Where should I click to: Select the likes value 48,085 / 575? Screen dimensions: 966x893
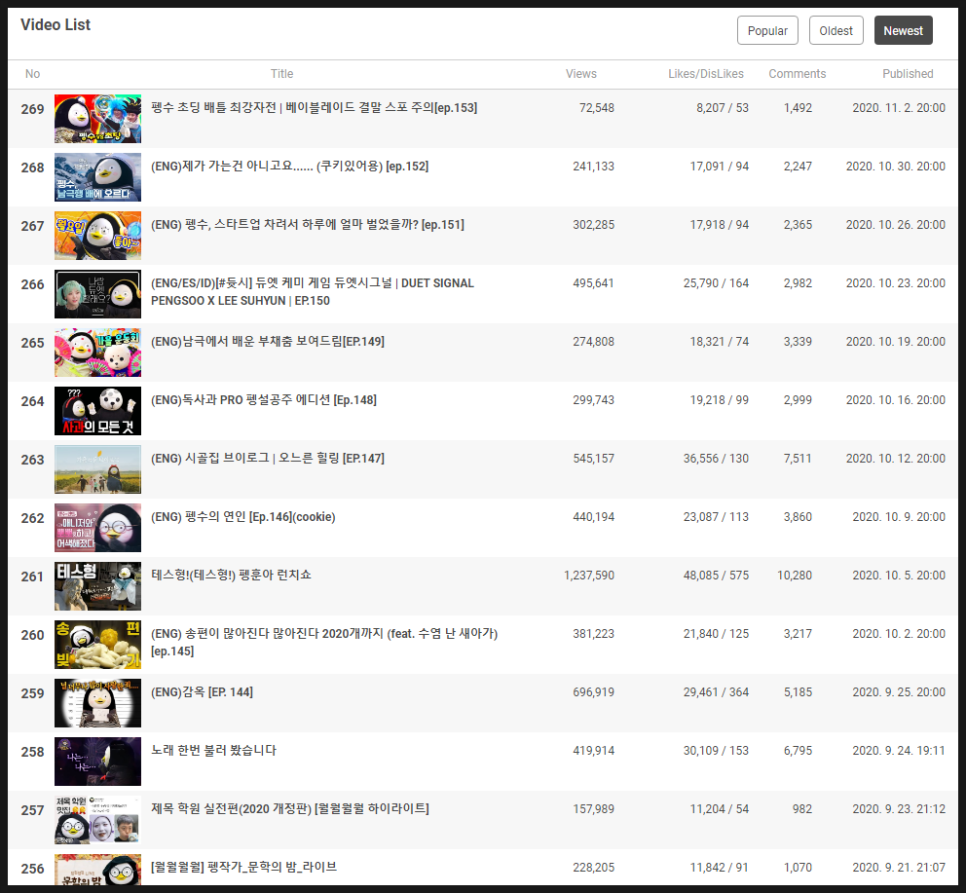click(716, 575)
